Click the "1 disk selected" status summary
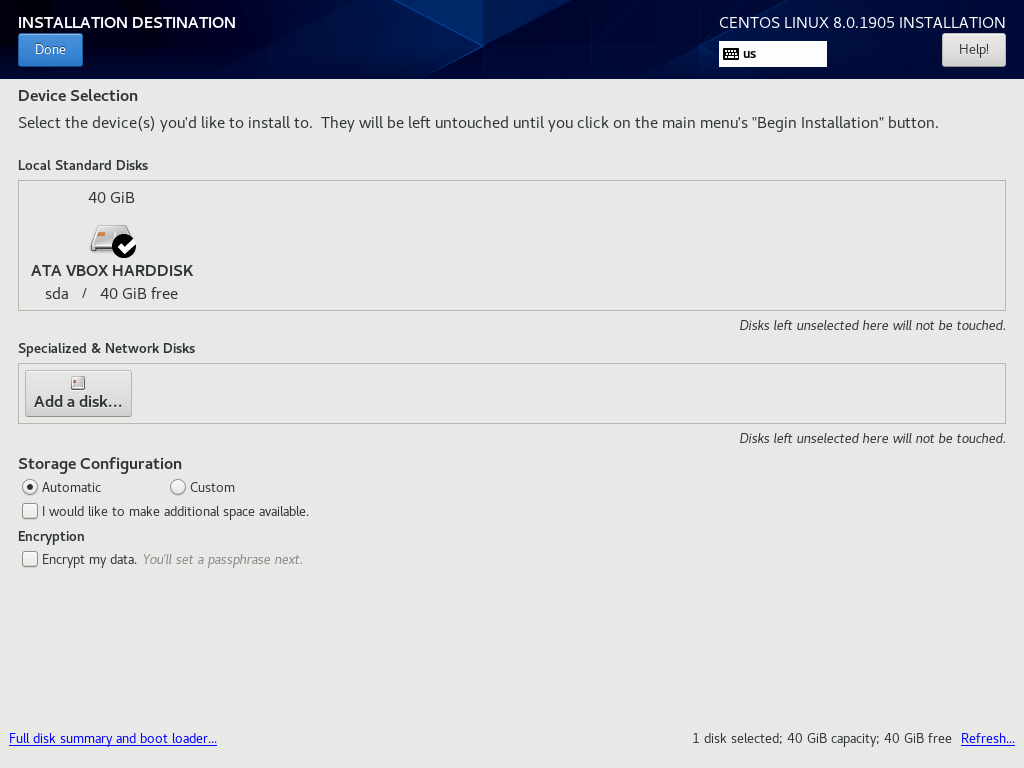This screenshot has width=1024, height=768. tap(821, 738)
